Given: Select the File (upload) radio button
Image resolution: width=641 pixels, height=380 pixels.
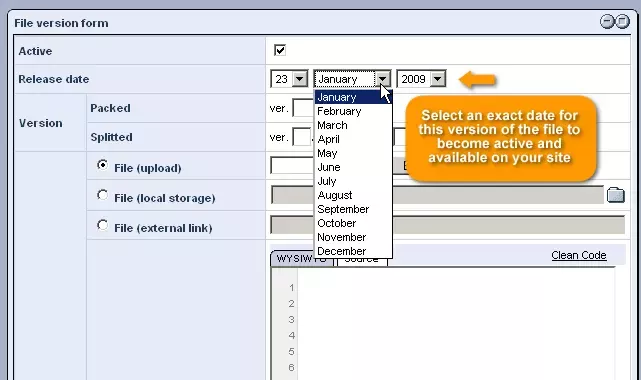Looking at the screenshot, I should tap(102, 165).
